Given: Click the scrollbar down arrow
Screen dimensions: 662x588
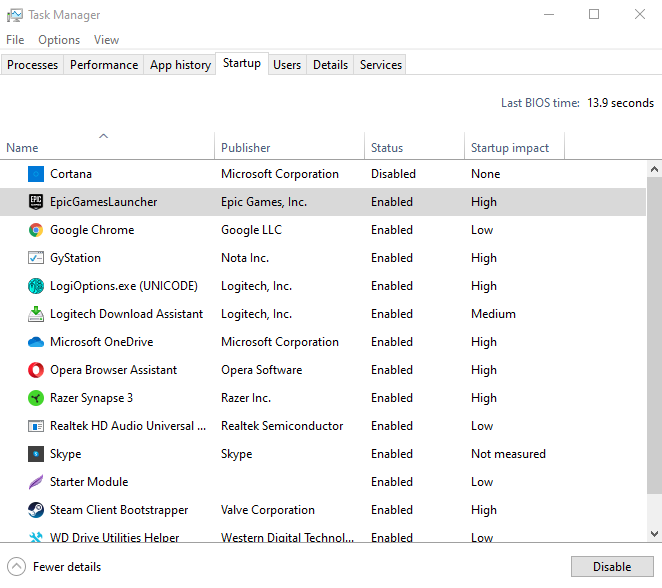Looking at the screenshot, I should tap(654, 534).
